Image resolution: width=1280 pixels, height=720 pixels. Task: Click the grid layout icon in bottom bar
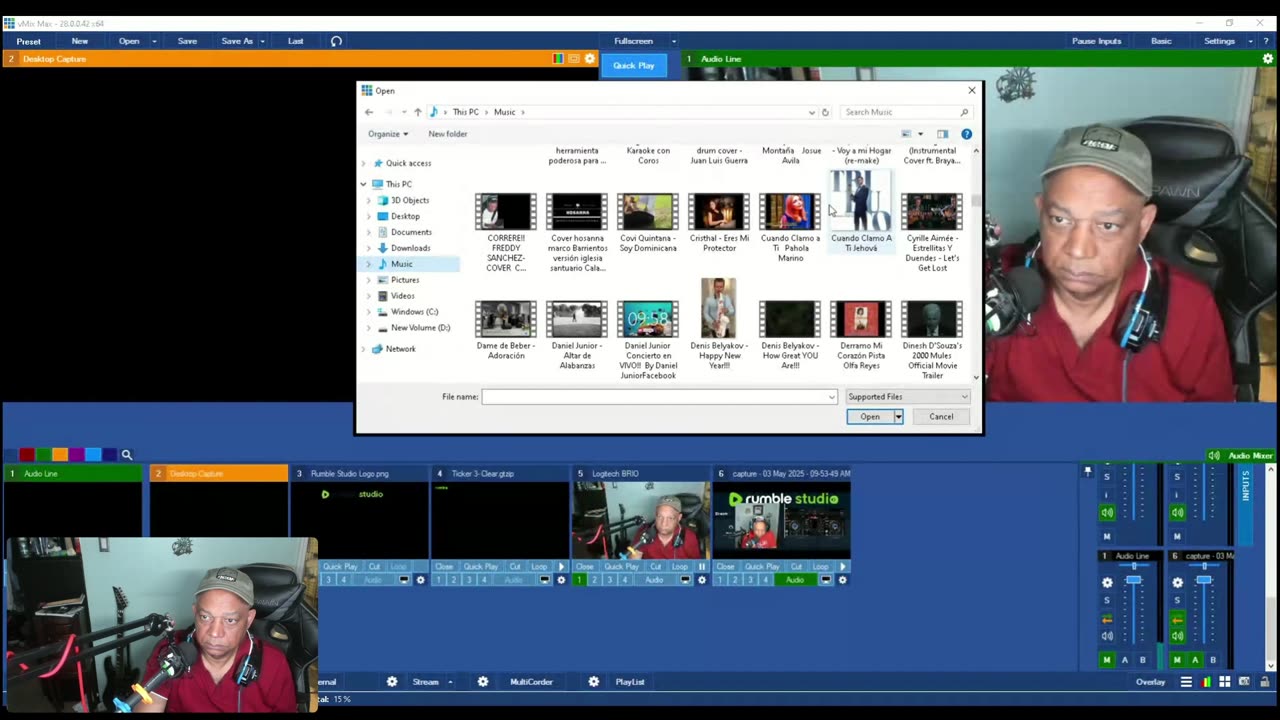tap(1225, 682)
